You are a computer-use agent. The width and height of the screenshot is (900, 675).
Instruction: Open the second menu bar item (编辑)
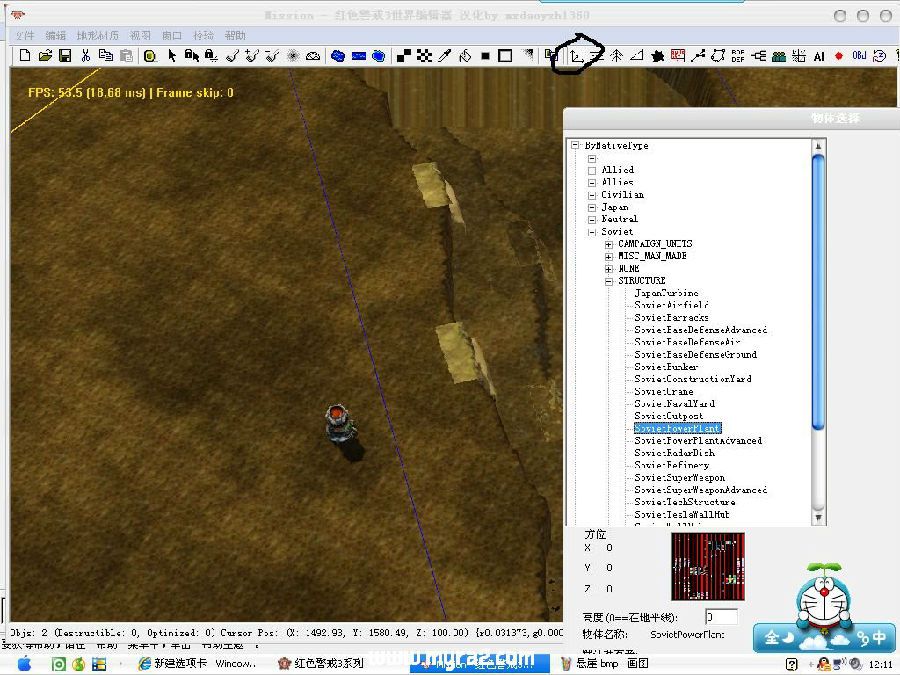(x=56, y=36)
